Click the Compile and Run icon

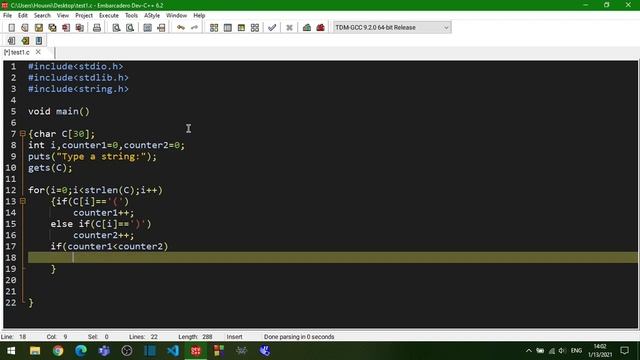[241, 28]
